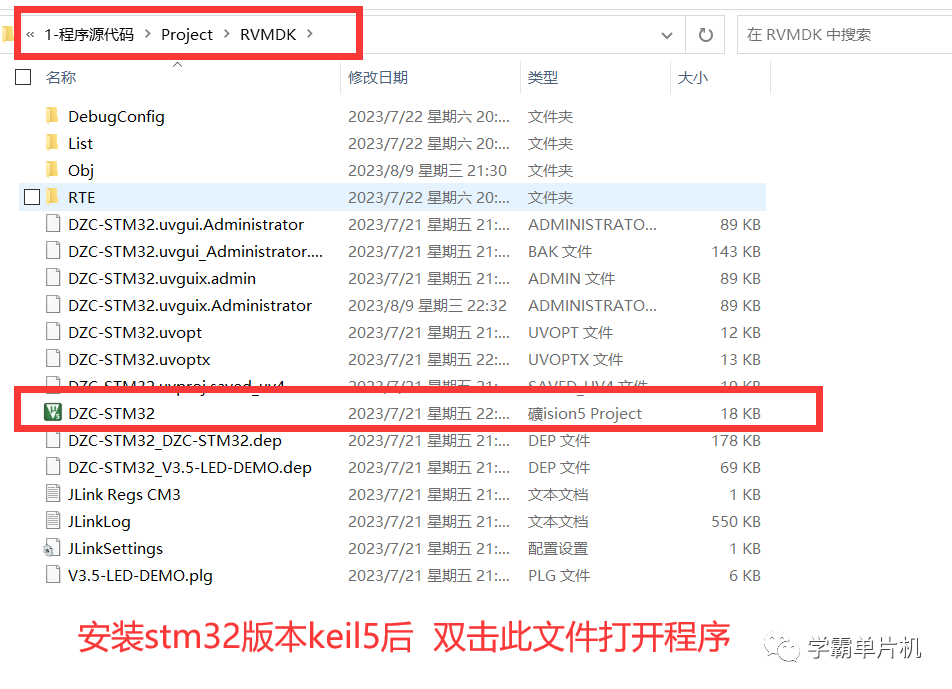Select file DZC-STM32.uvgui.Administrator
Screen dimensions: 952x689
(186, 225)
